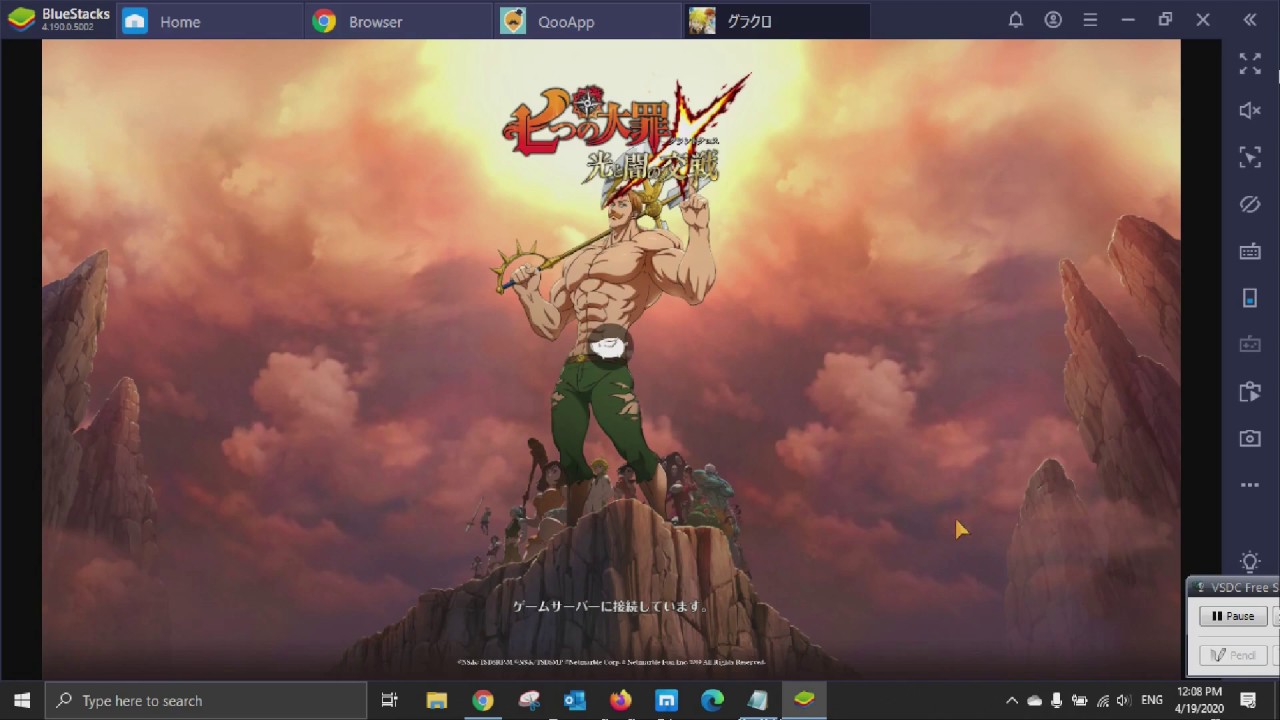Pause recording in VSDC window
Viewport: 1280px width, 720px height.
1233,616
